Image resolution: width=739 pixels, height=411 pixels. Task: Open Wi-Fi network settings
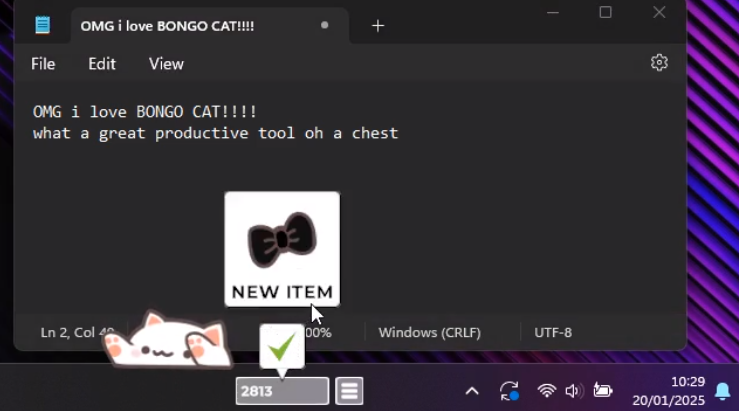pos(546,391)
